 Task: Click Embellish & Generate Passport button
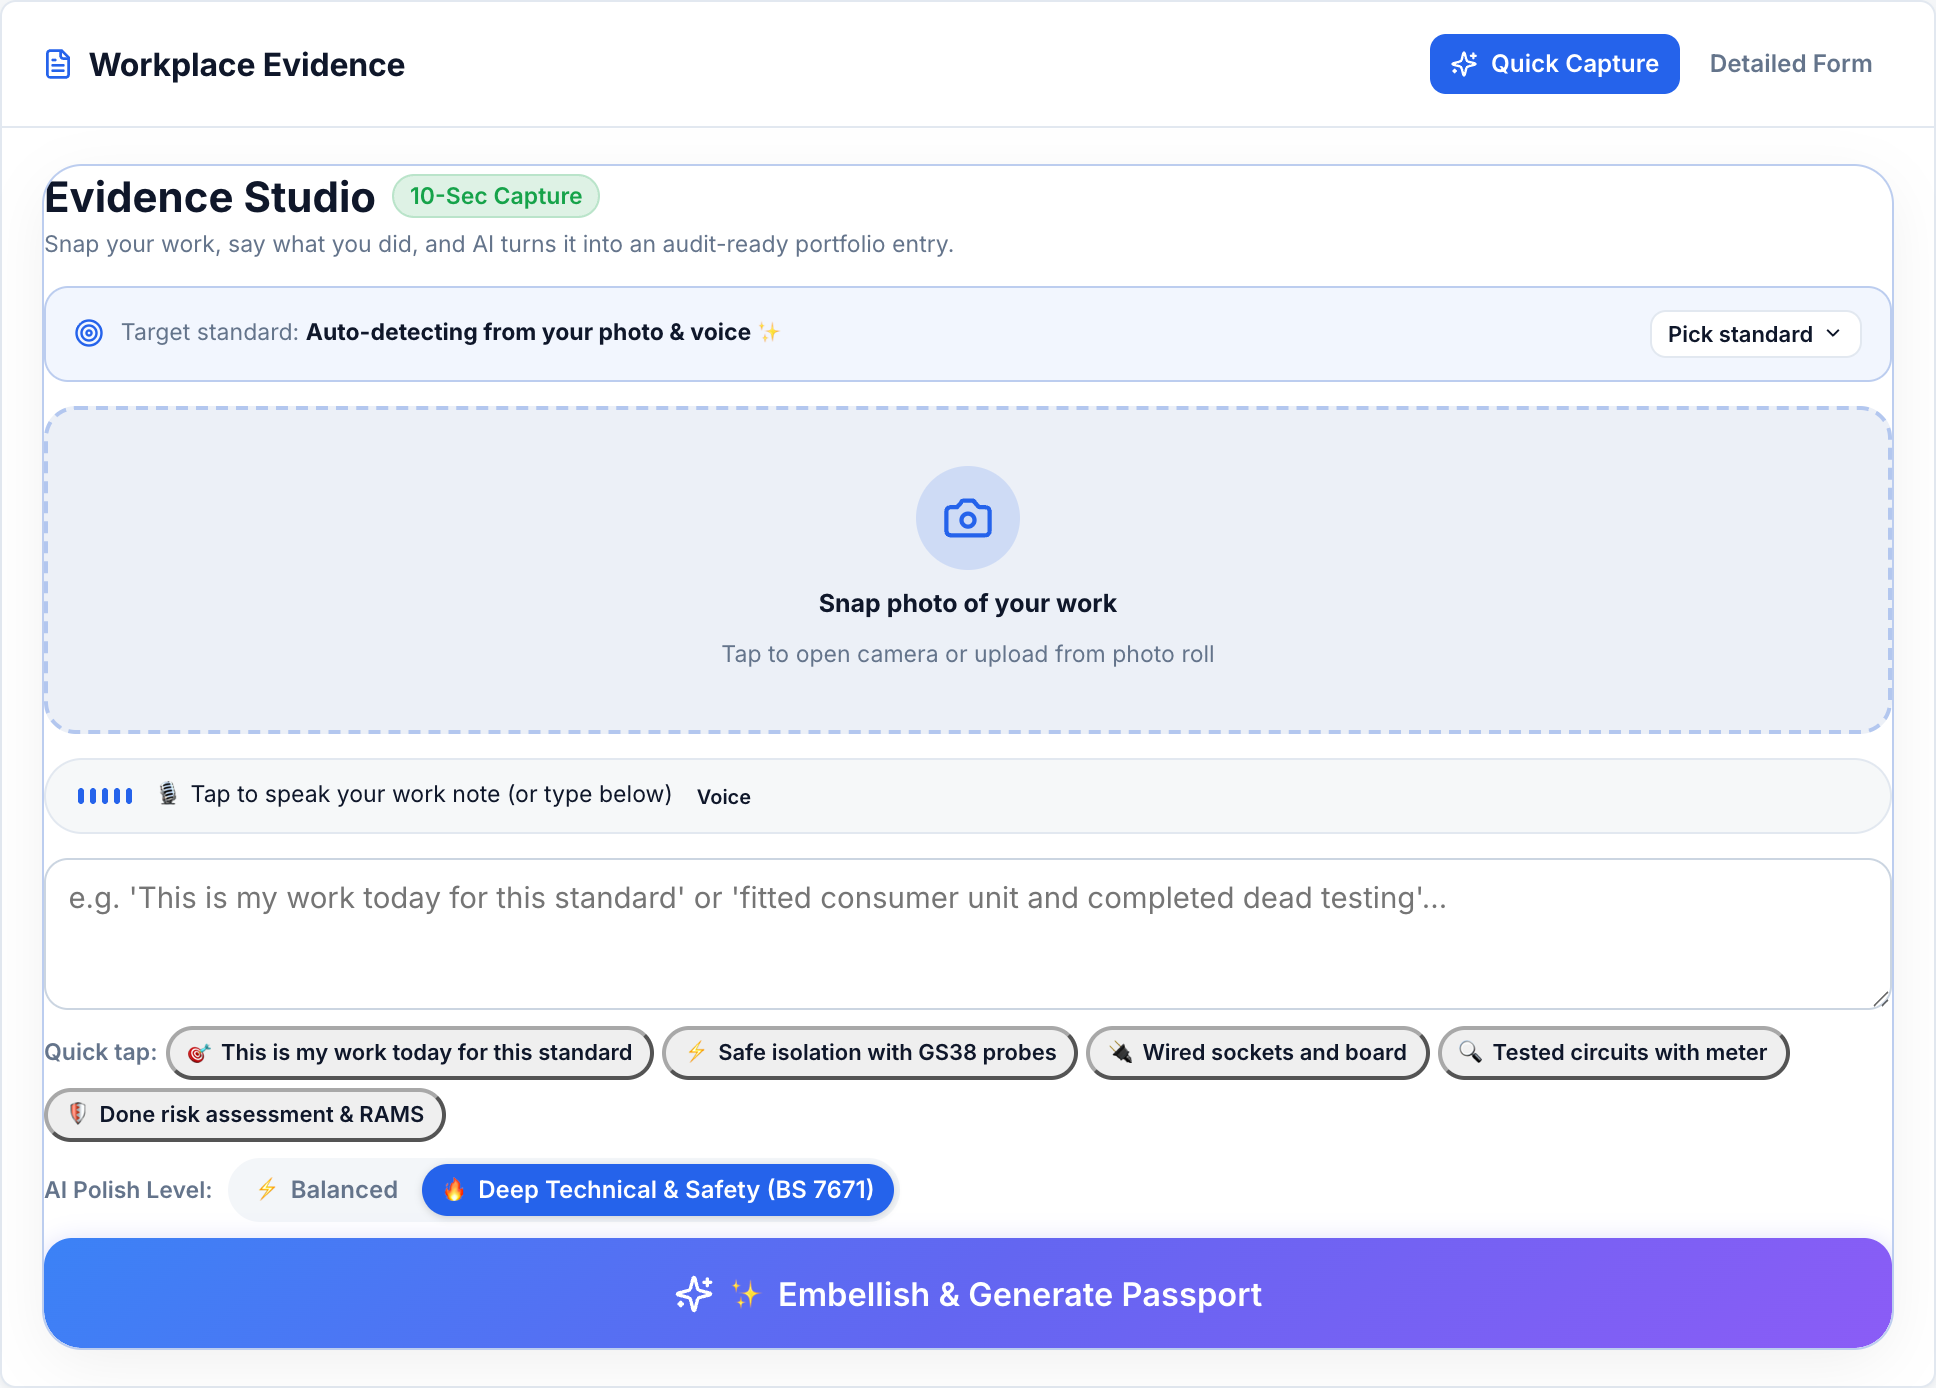point(967,1294)
